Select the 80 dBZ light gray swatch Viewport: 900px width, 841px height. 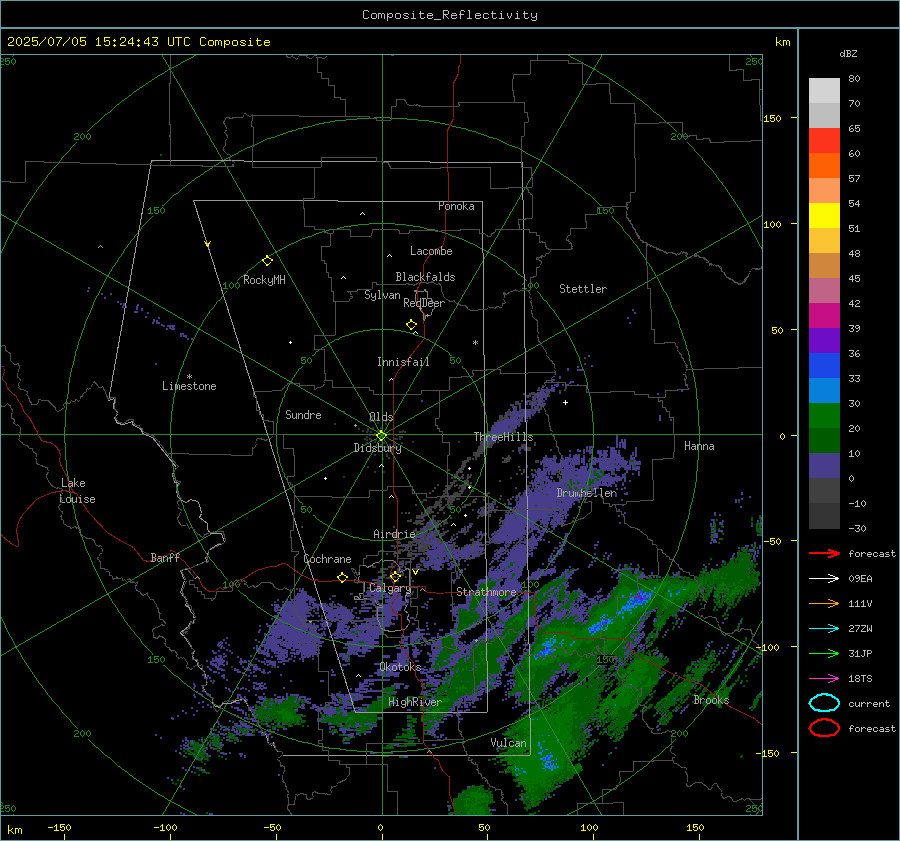(x=824, y=91)
